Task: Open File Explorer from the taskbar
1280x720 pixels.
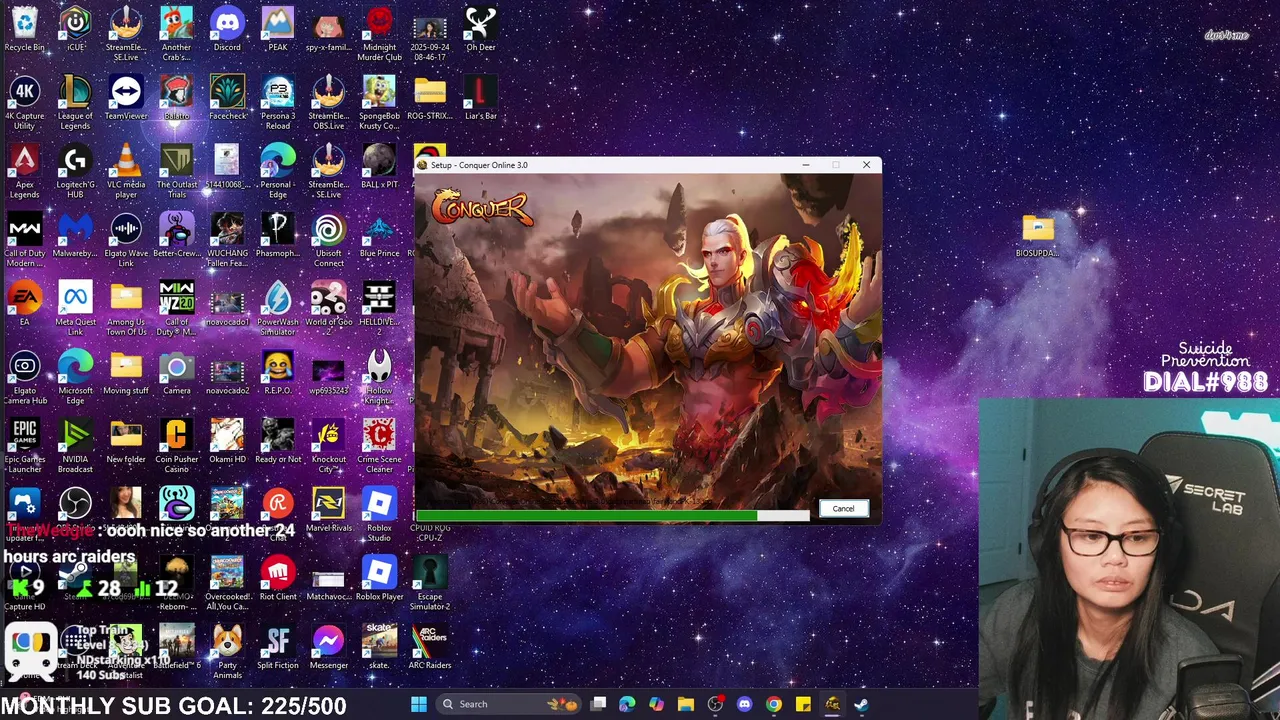Action: click(x=685, y=704)
